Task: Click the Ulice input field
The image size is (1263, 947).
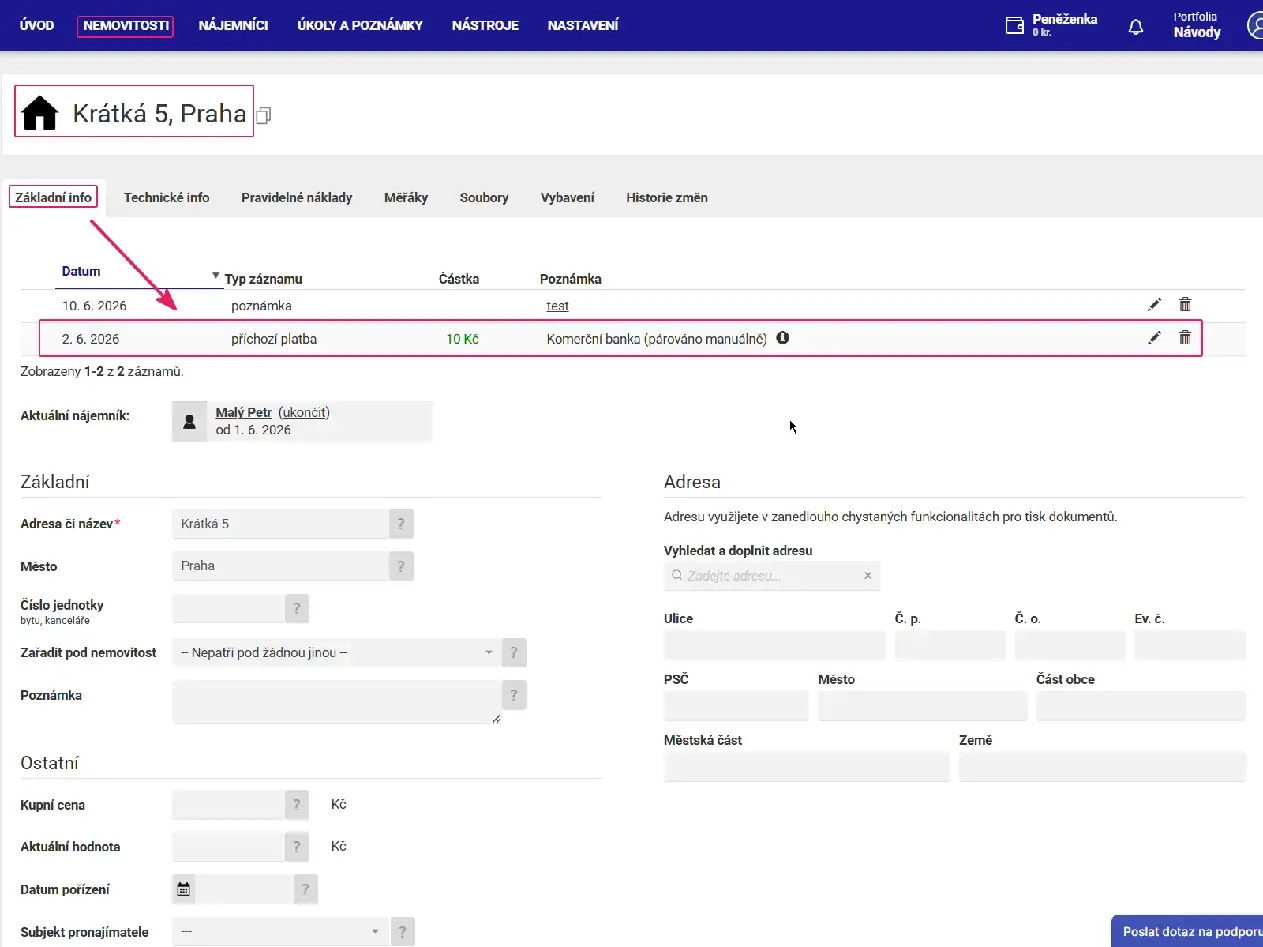Action: pos(774,645)
